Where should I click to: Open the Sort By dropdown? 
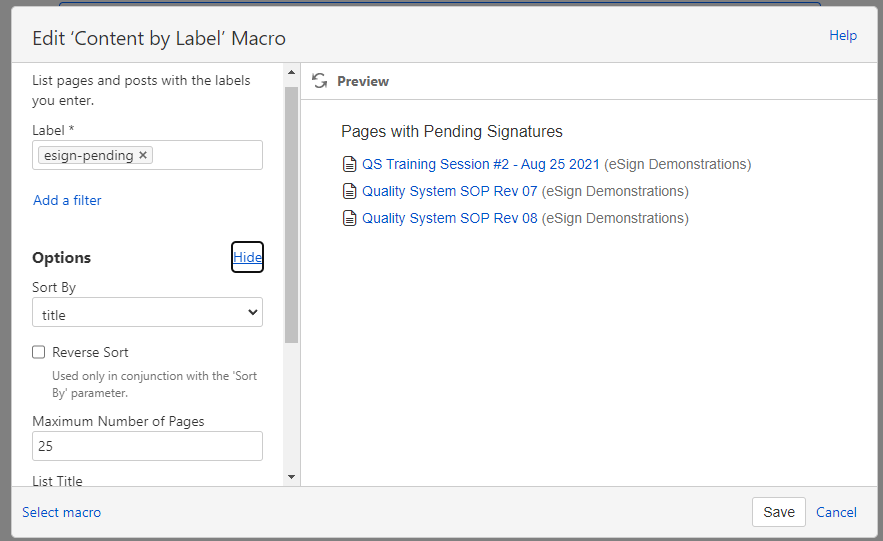[147, 314]
